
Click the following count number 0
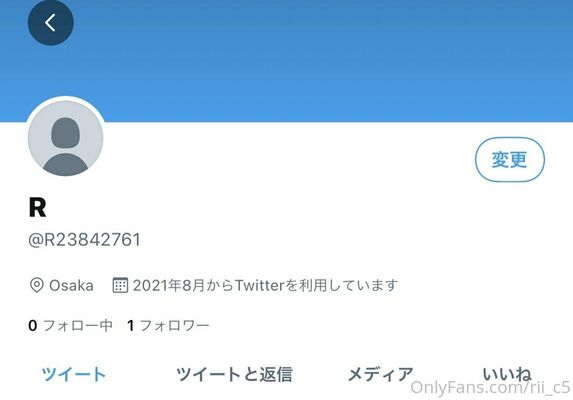pos(33,325)
